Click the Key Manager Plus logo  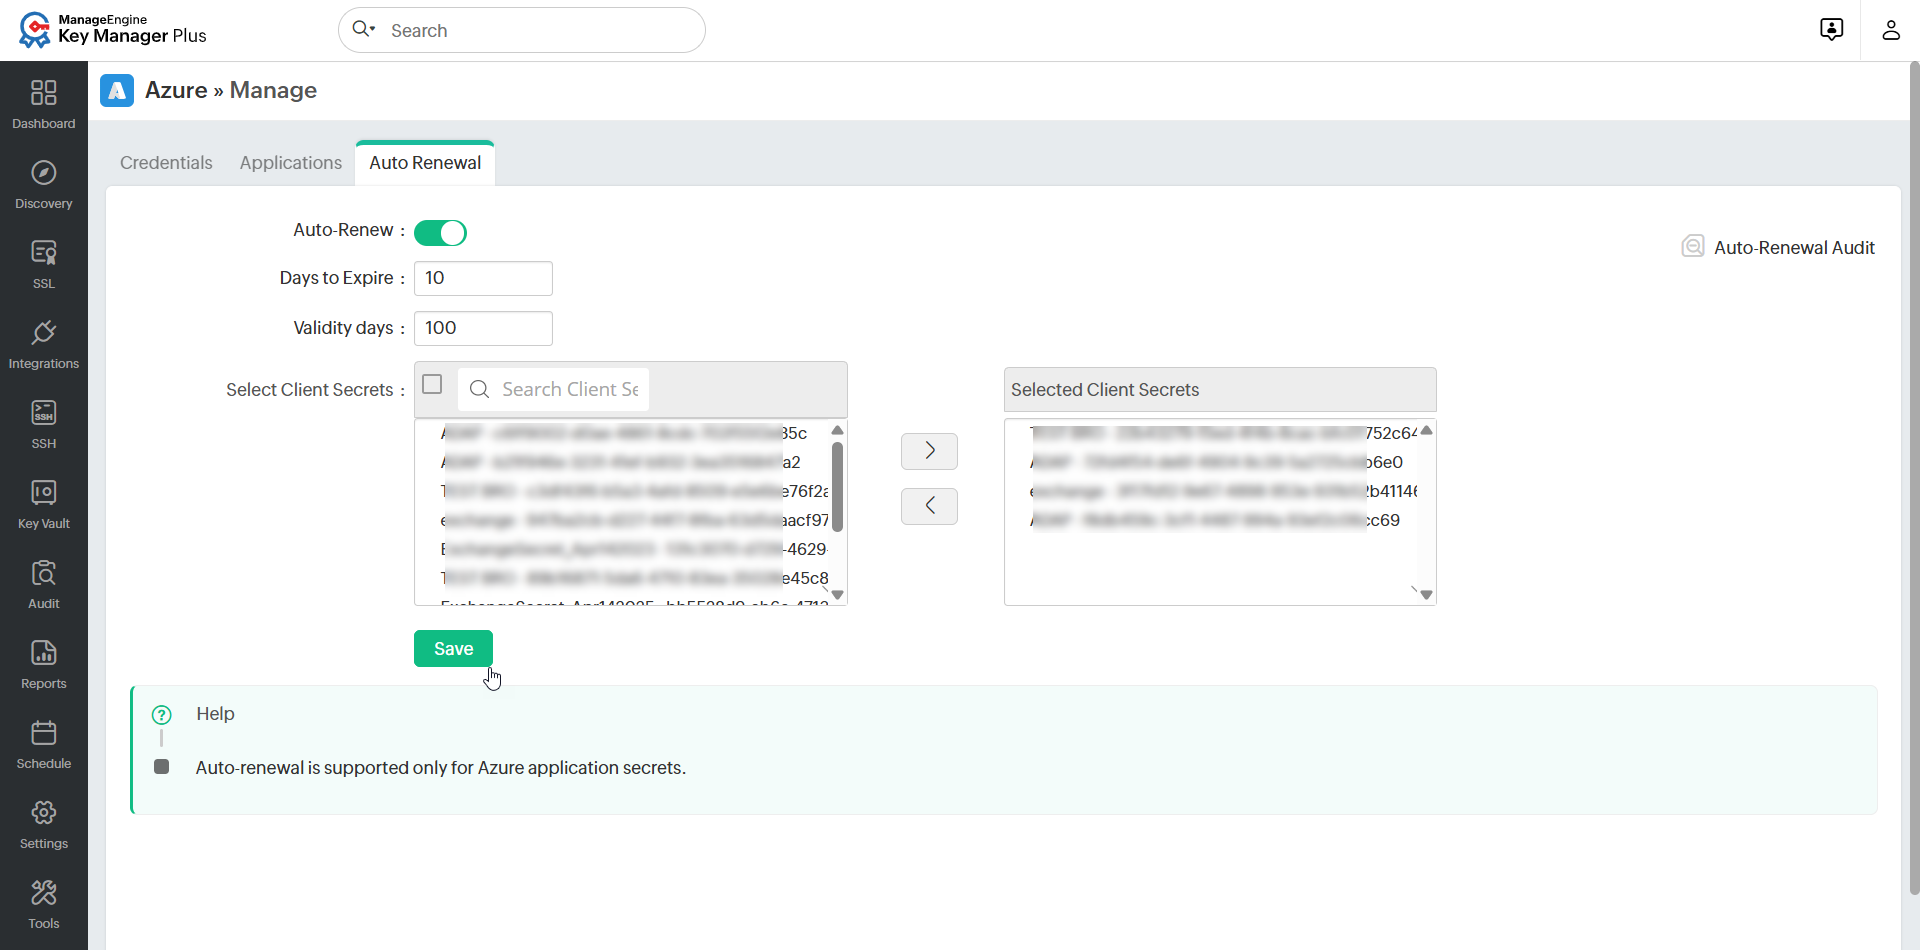coord(112,30)
